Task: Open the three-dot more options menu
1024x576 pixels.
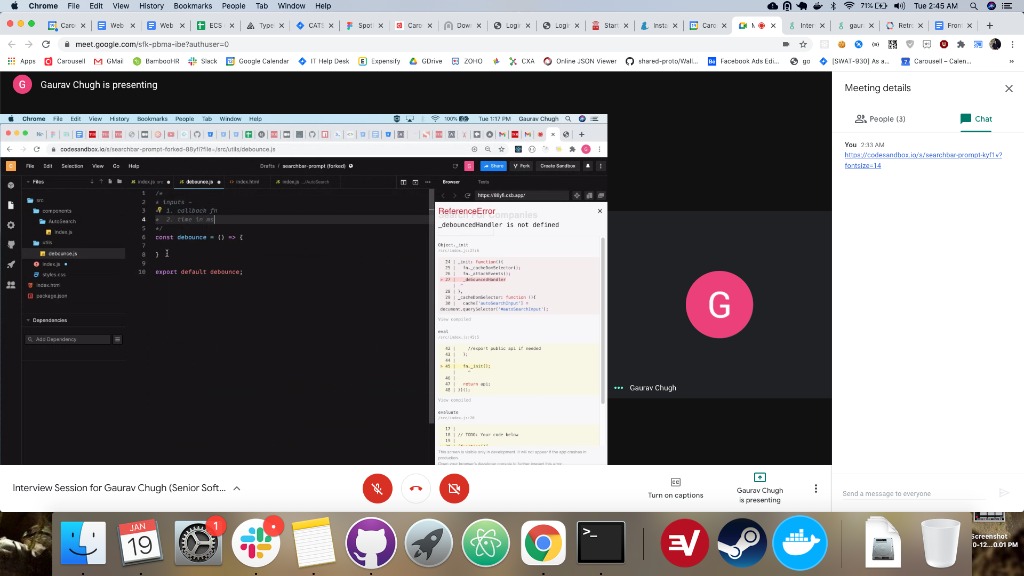Action: [816, 489]
